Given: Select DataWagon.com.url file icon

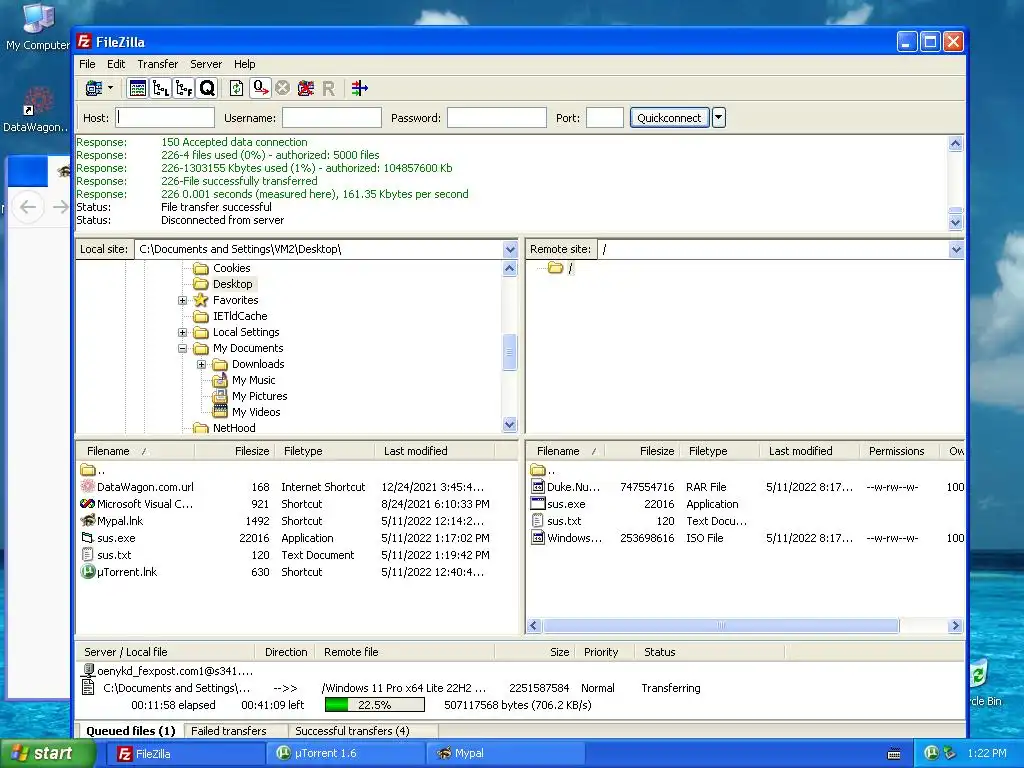Looking at the screenshot, I should 88,487.
